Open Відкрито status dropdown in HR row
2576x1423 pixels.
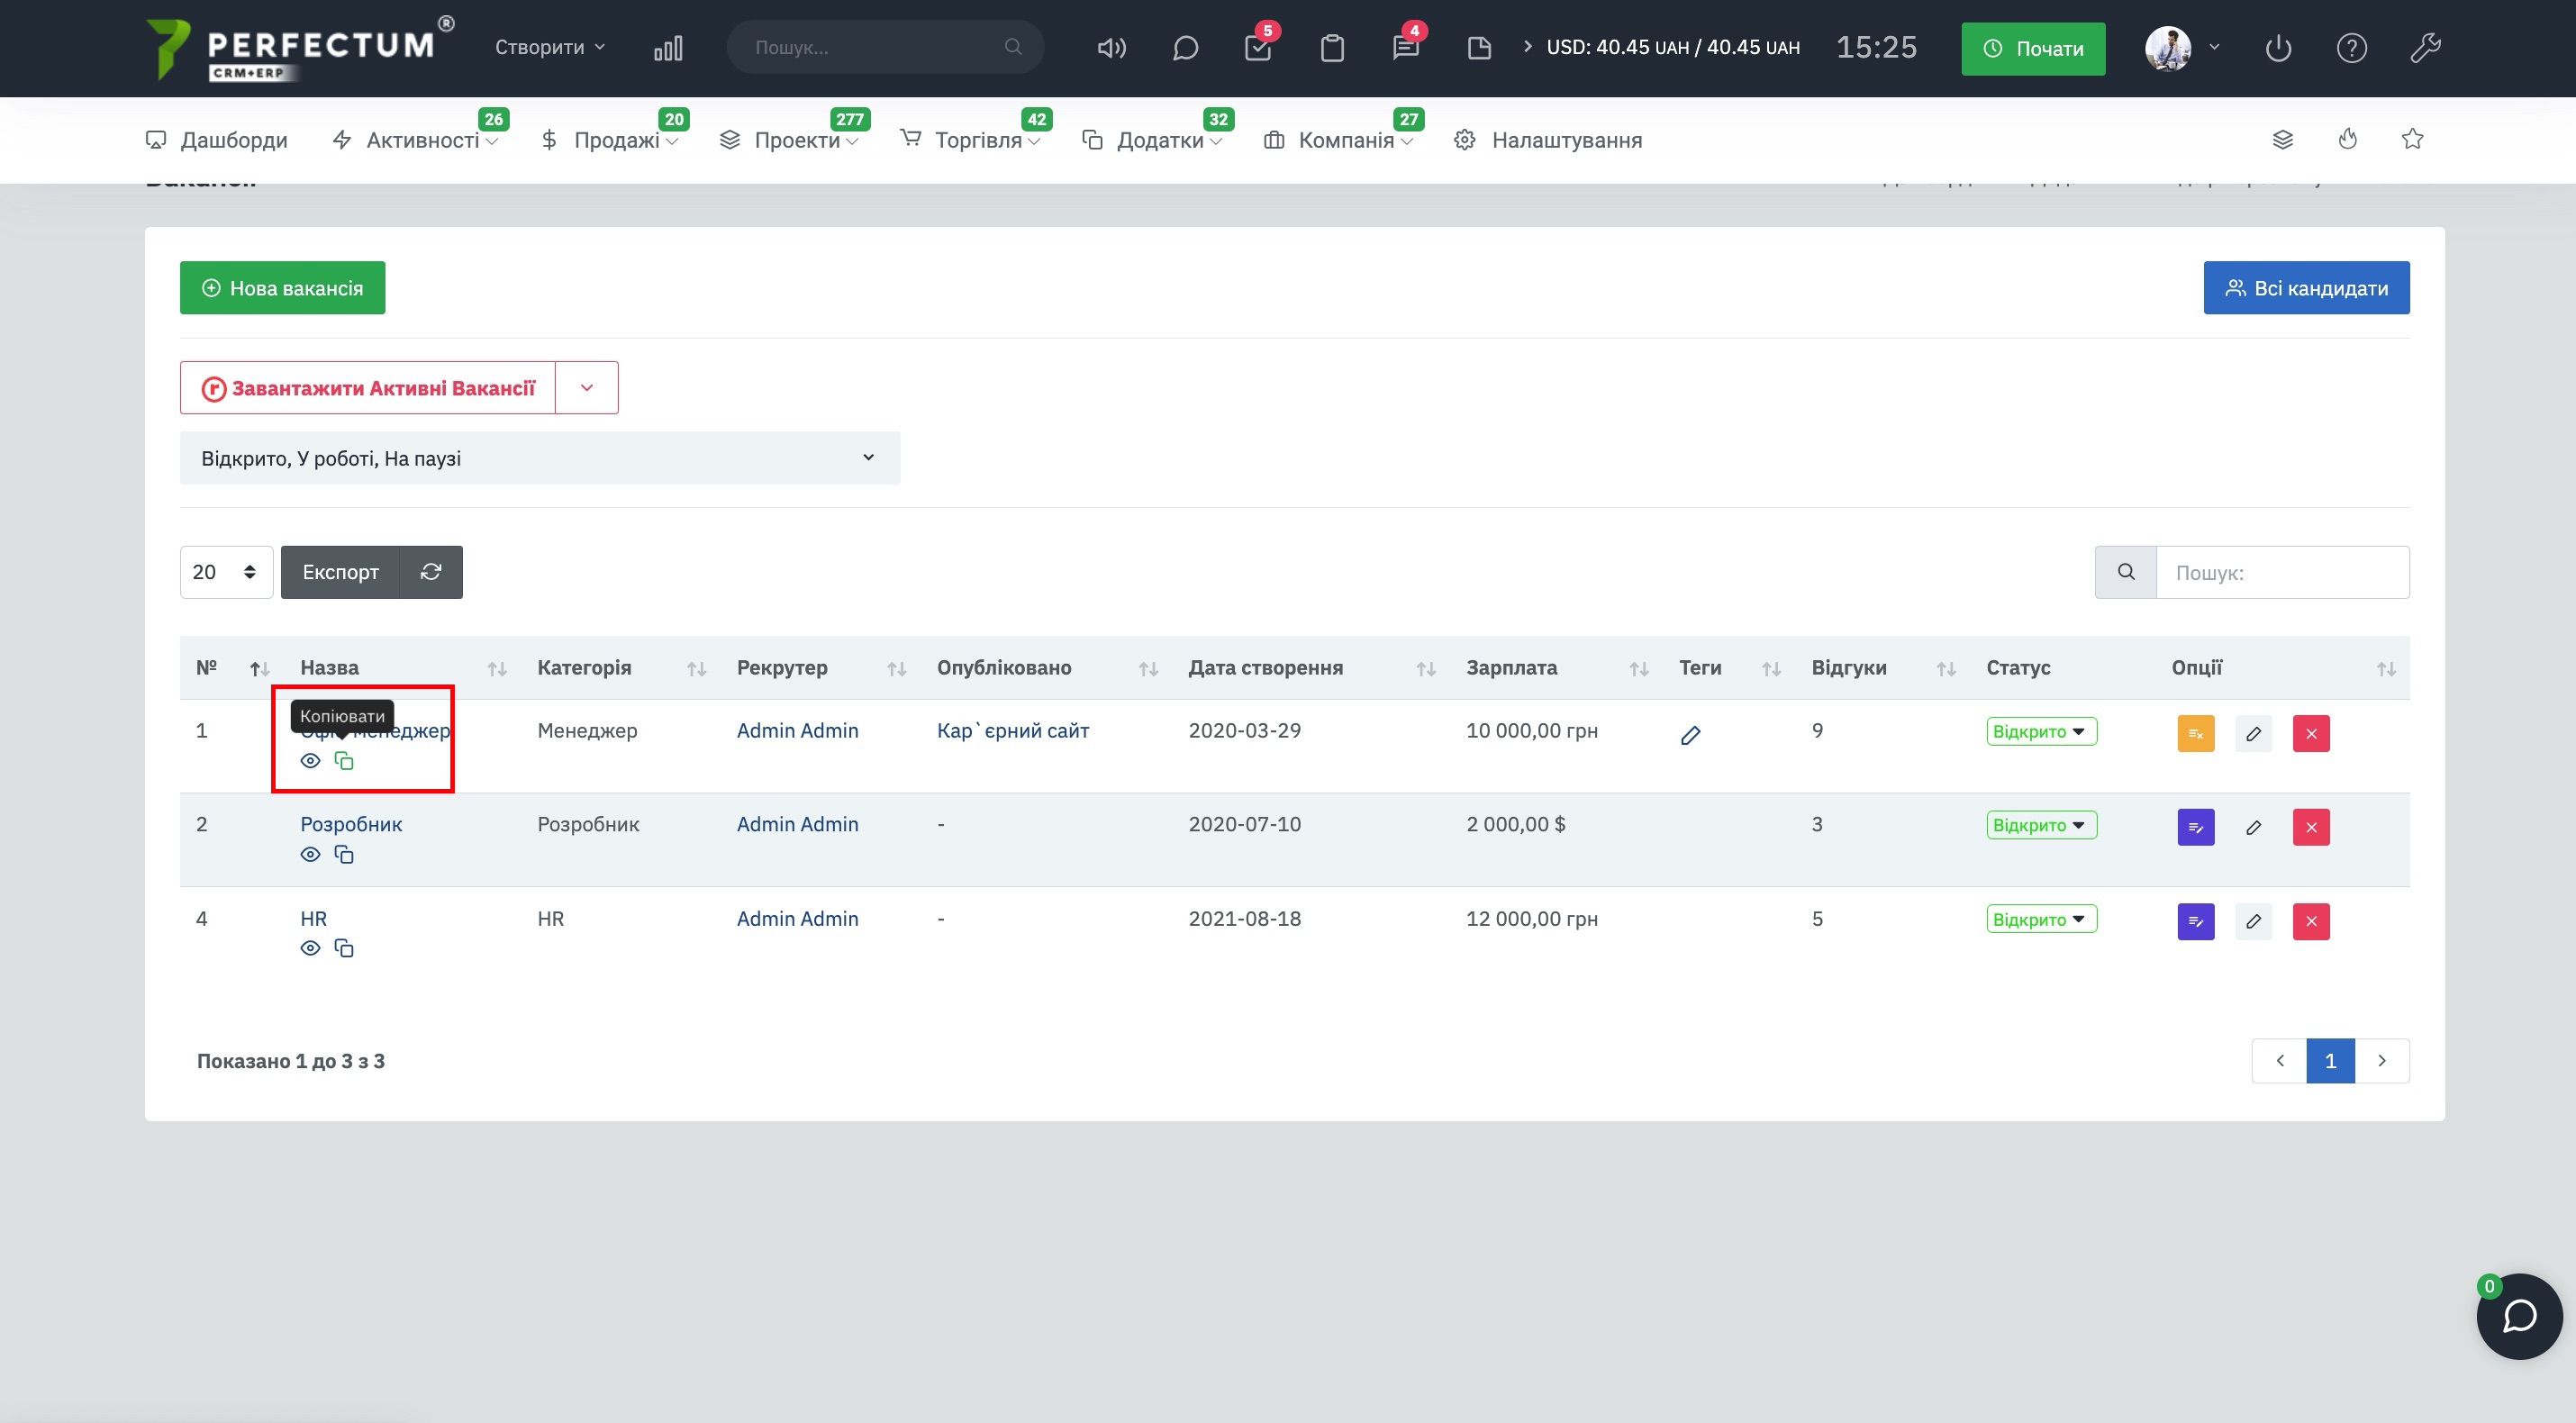coord(2041,919)
